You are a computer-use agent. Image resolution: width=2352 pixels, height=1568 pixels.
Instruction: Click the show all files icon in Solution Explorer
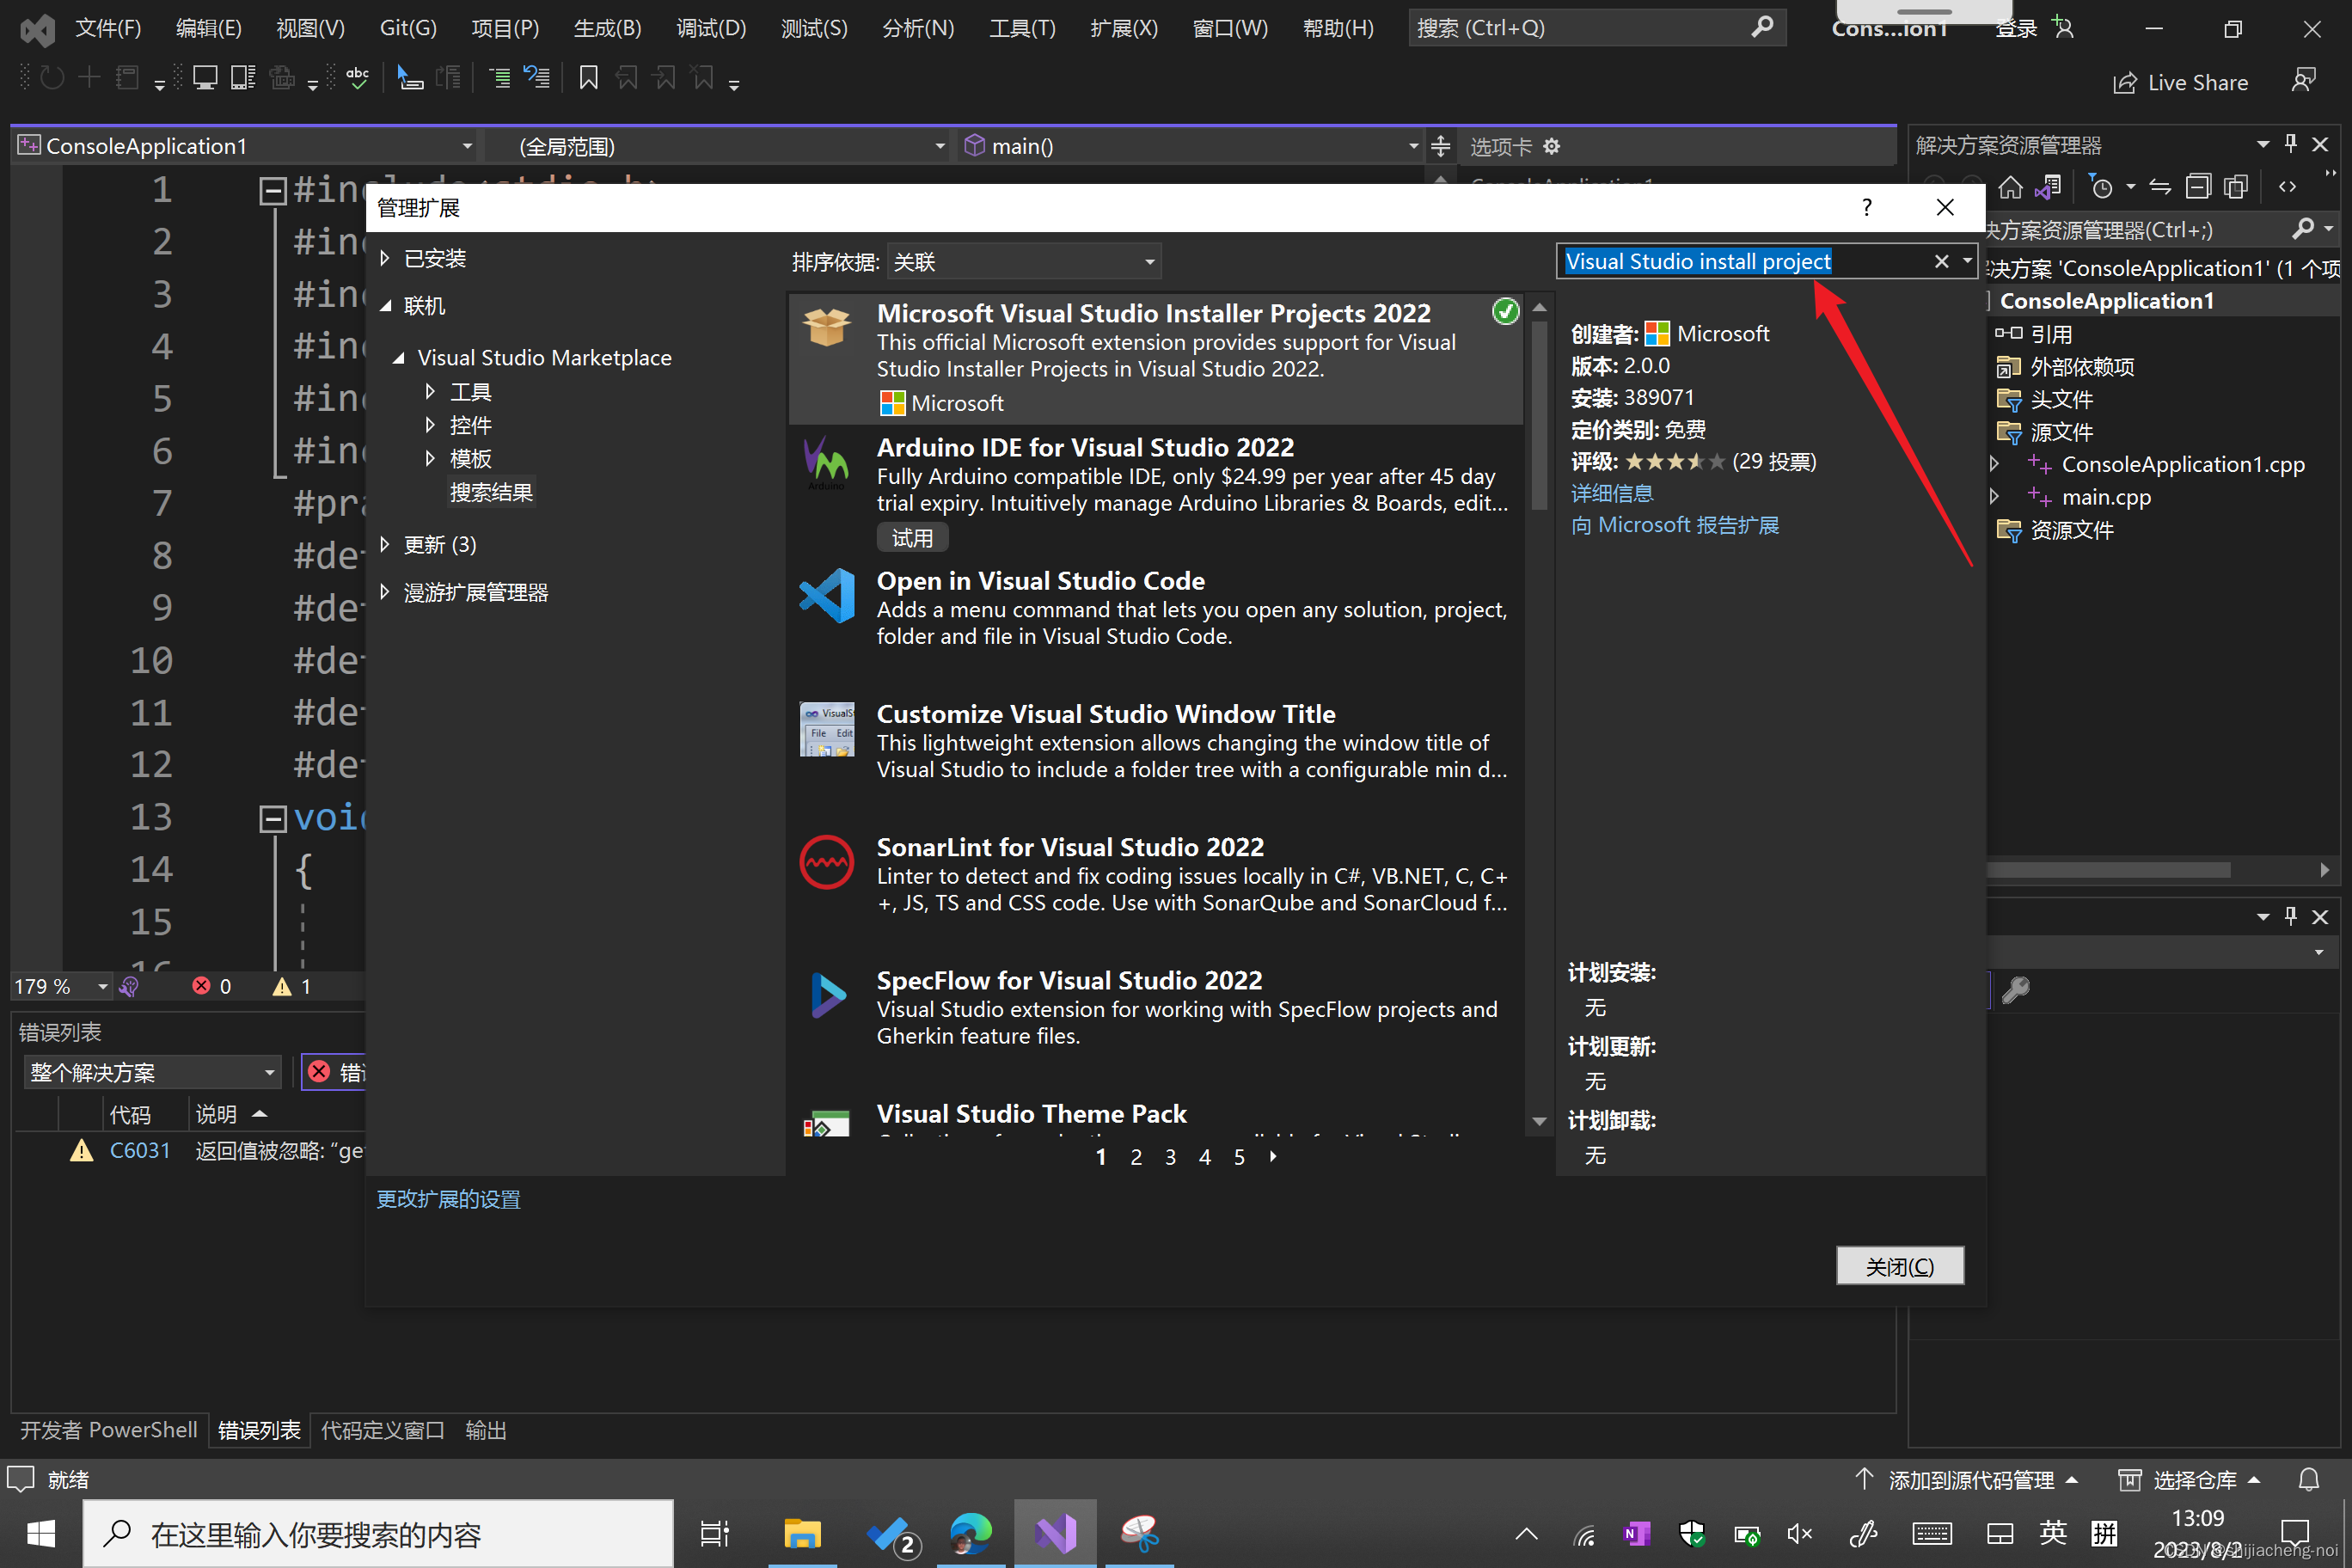[x=2236, y=187]
